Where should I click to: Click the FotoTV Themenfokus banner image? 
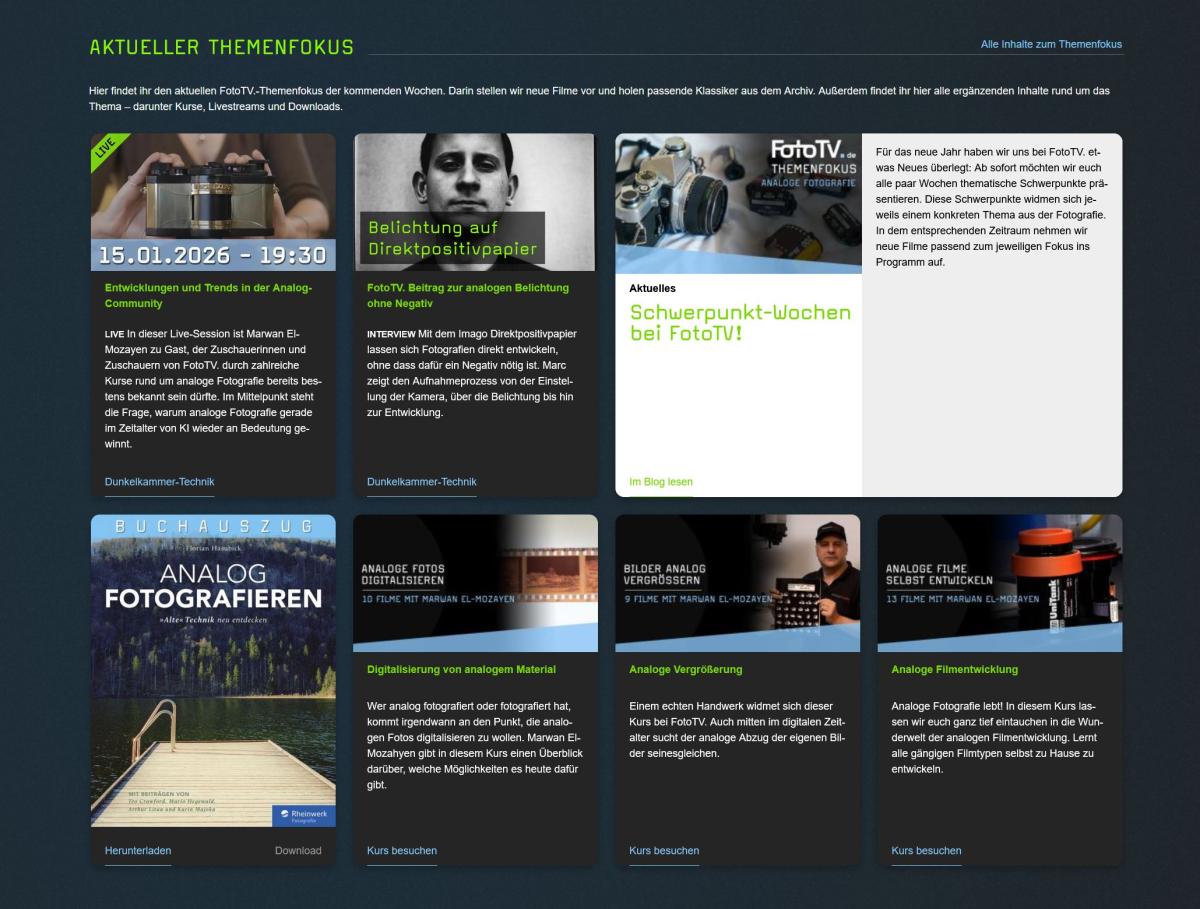(738, 203)
